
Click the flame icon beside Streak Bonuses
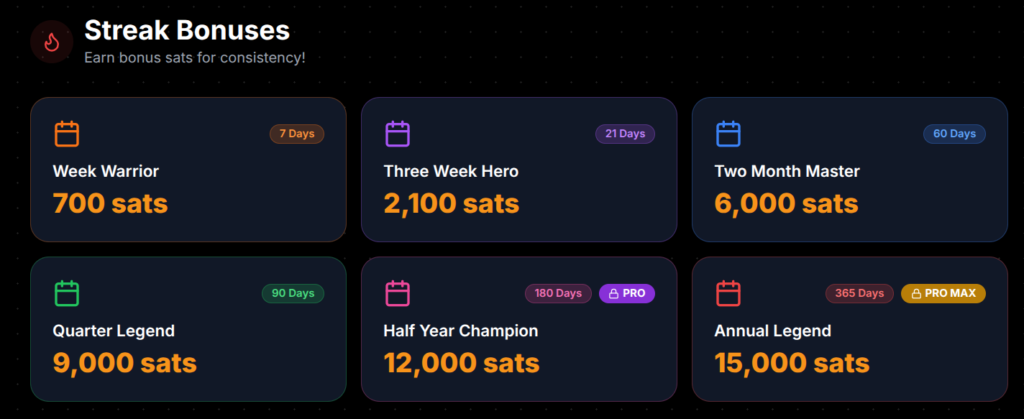[51, 41]
